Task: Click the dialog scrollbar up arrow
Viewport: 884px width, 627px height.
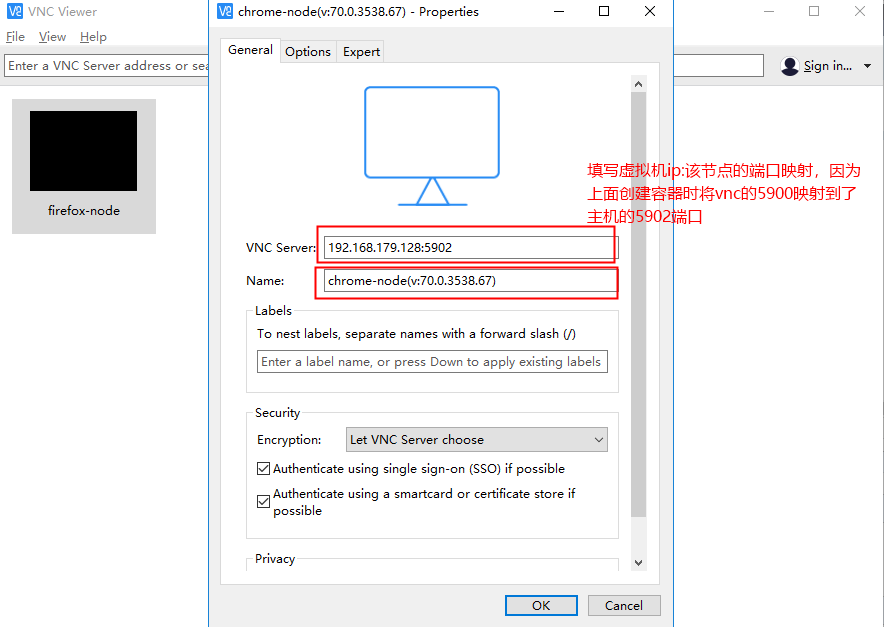Action: (638, 84)
